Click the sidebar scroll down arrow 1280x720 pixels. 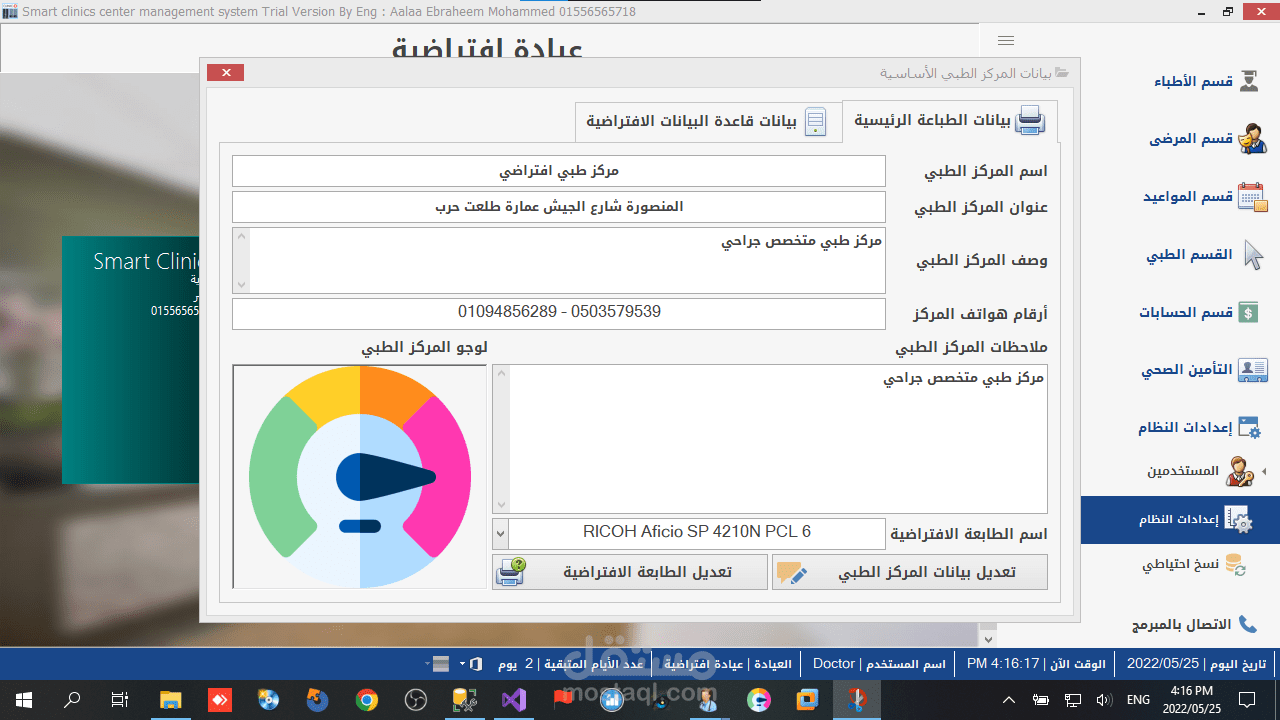(988, 639)
